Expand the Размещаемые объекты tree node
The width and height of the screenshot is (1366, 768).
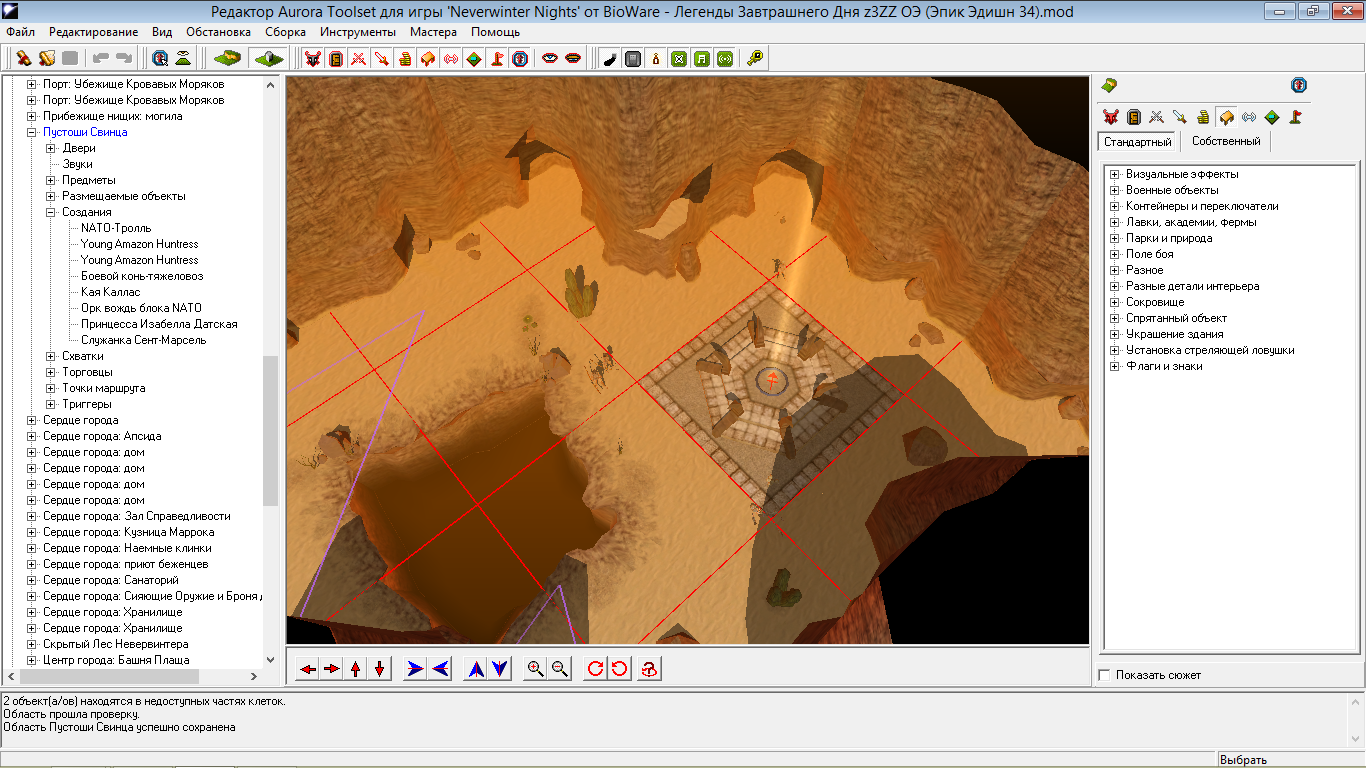[52, 196]
